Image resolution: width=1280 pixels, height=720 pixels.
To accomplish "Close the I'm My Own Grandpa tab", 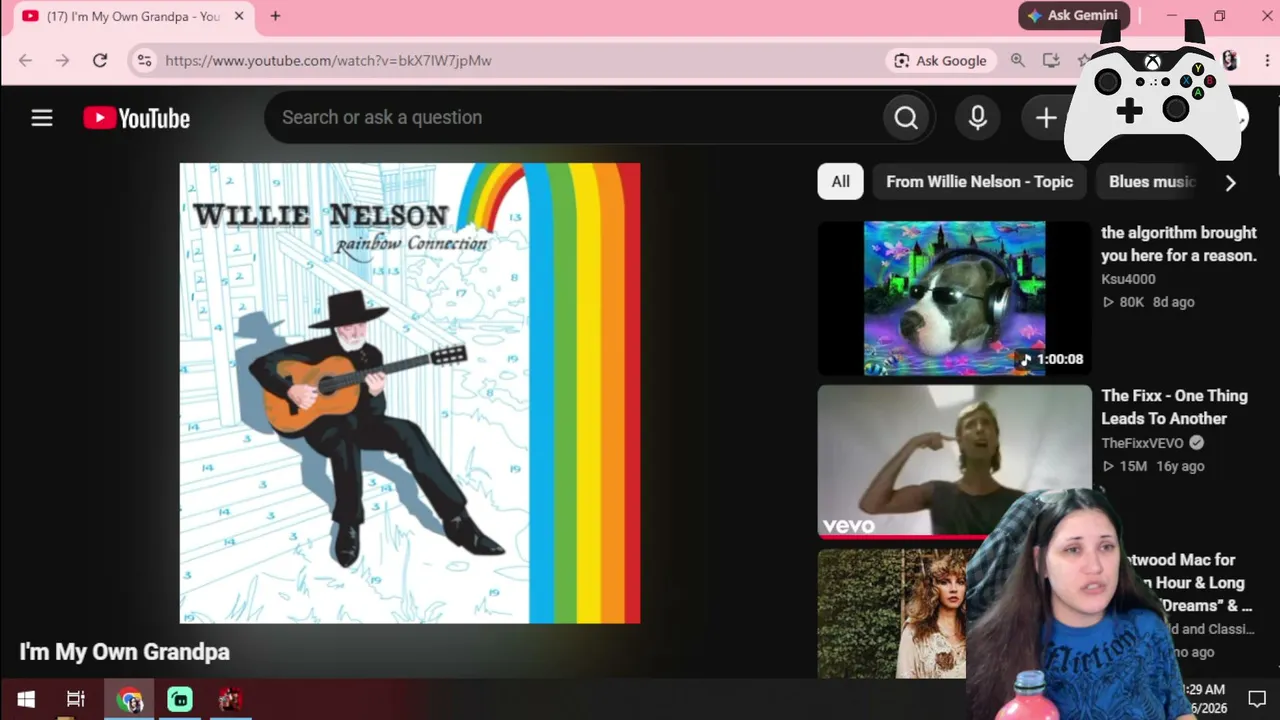I will 239,16.
